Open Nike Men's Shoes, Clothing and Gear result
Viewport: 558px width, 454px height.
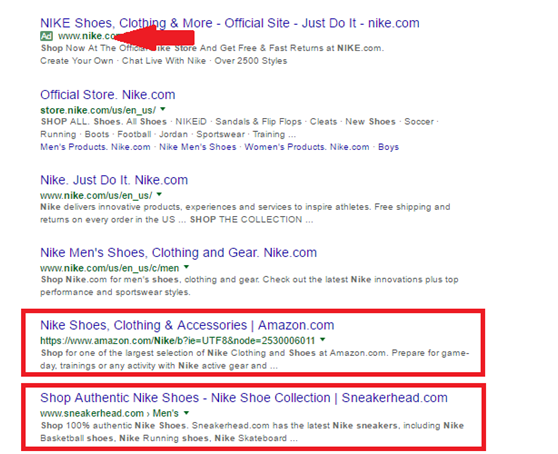pyautogui.click(x=178, y=253)
